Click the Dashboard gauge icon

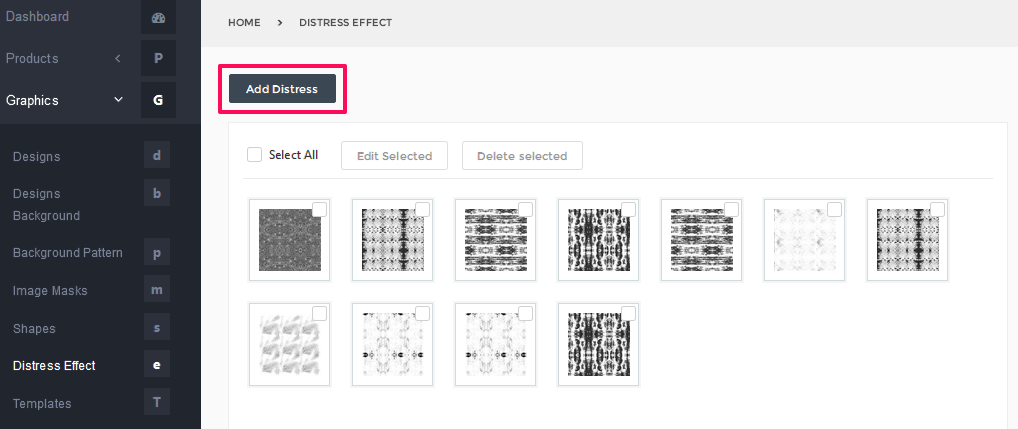point(158,18)
